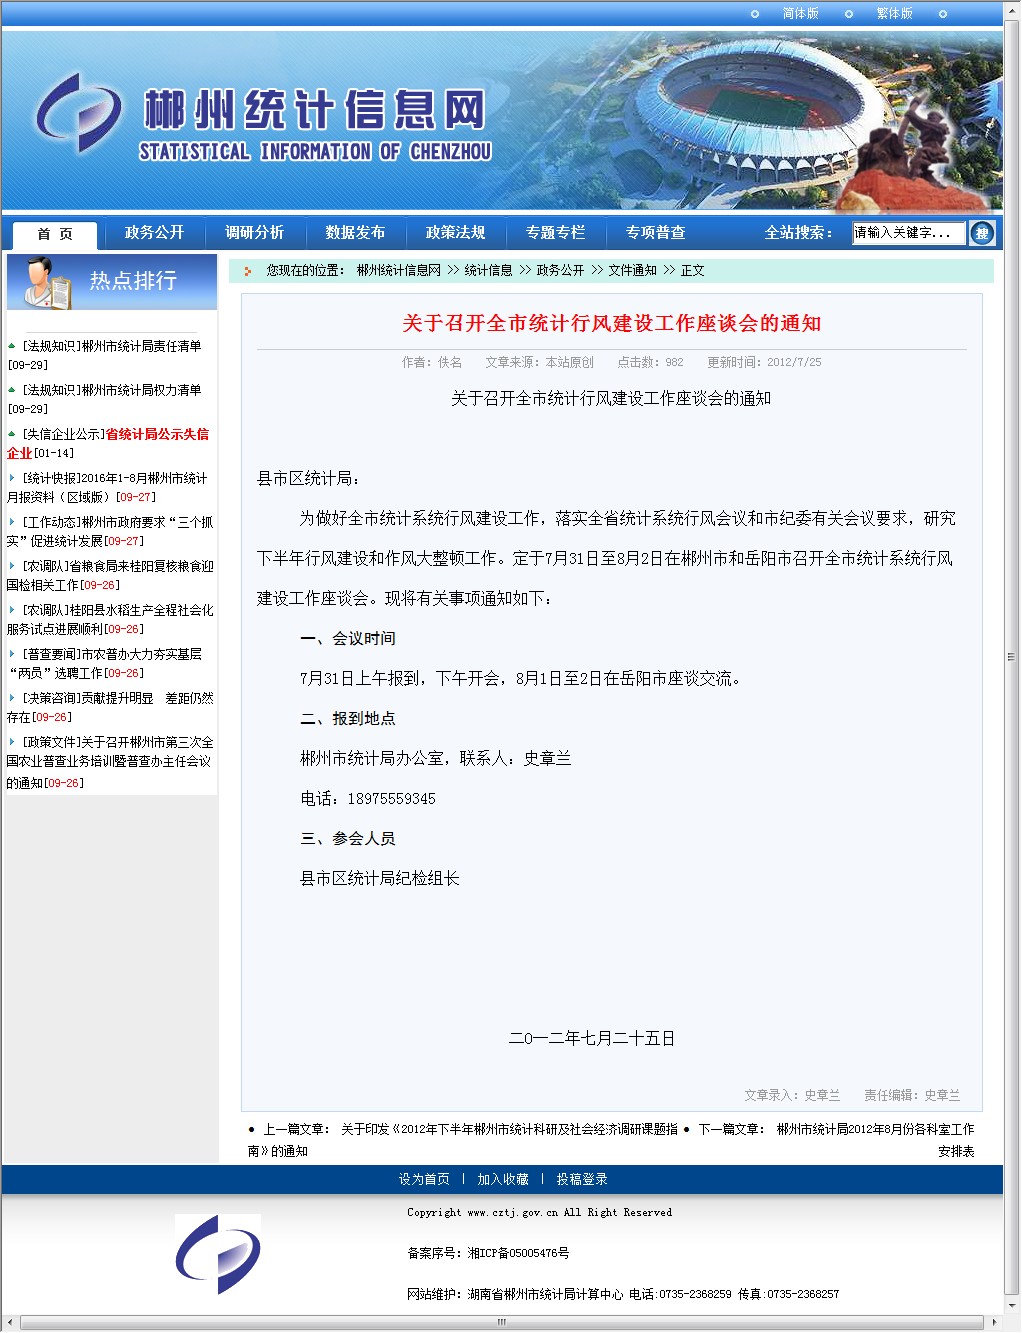This screenshot has width=1022, height=1333.
Task: Open 市农普办大力夯实基层“两员”选聘 article
Action: coord(104,663)
